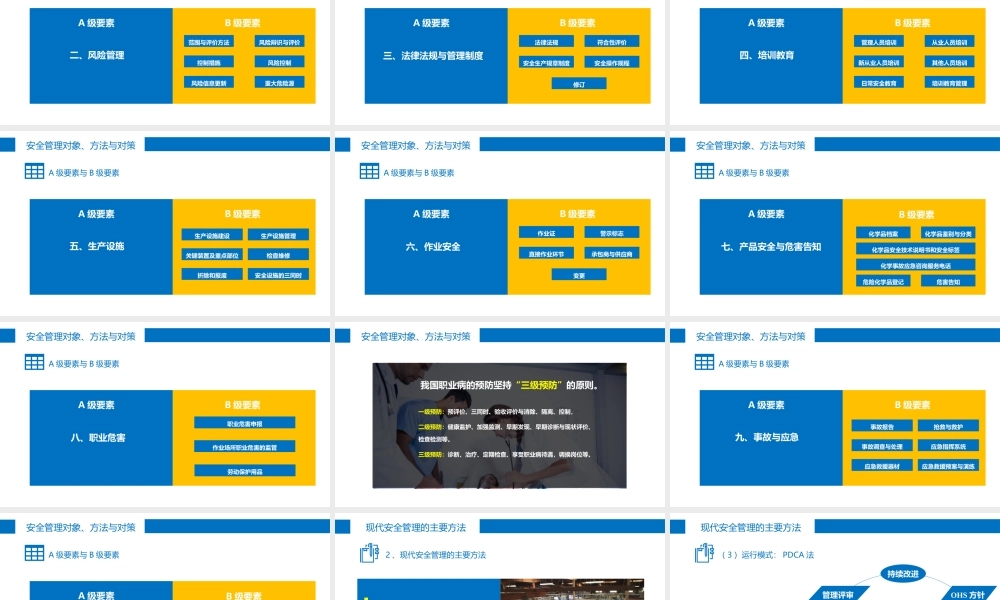
Task: Open the 四、培训教育 slide thumbnail
Action: click(x=835, y=62)
